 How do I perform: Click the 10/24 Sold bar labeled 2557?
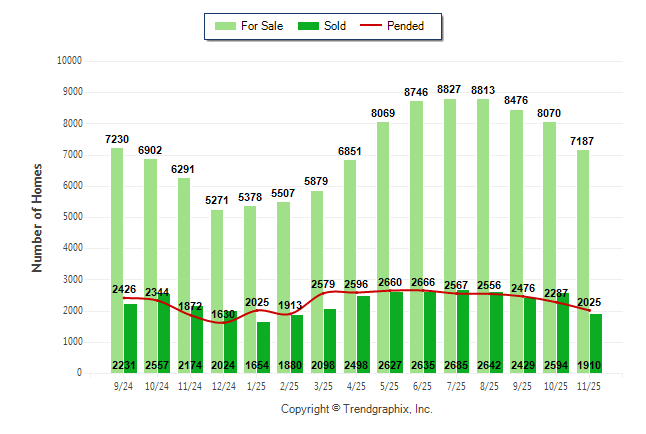click(x=163, y=332)
